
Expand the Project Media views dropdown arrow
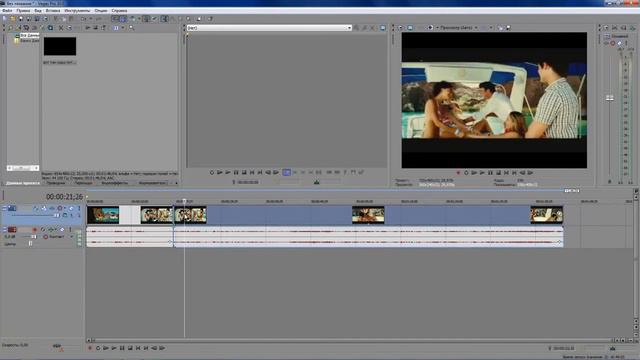click(122, 28)
